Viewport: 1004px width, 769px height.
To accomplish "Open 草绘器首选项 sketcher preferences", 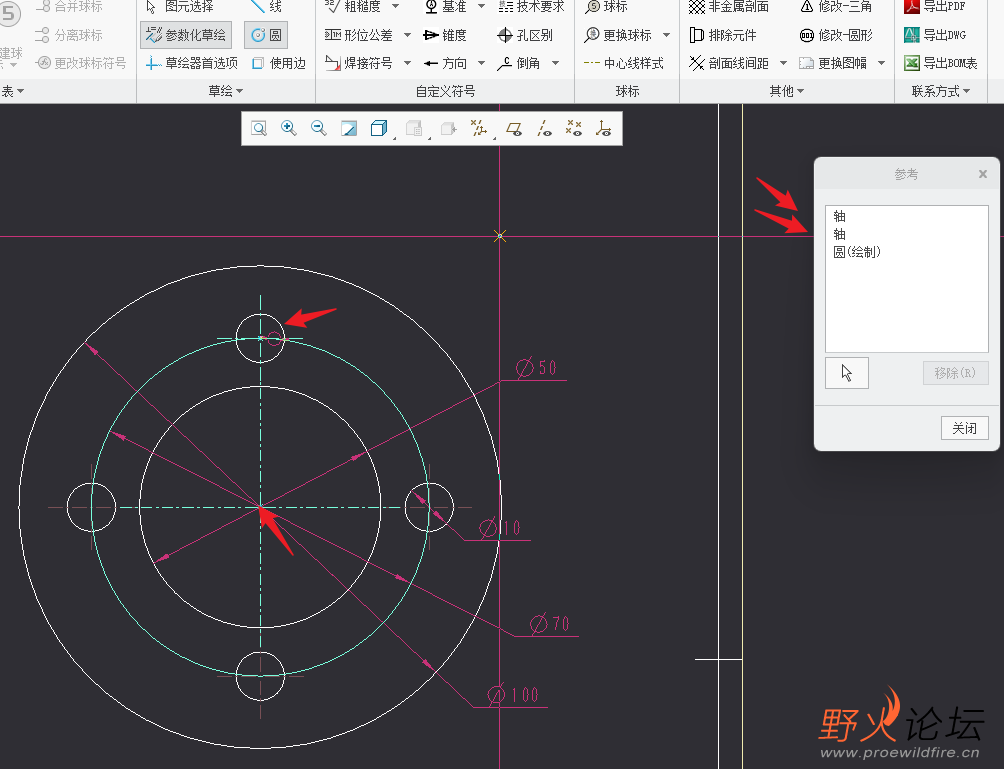I will (191, 63).
